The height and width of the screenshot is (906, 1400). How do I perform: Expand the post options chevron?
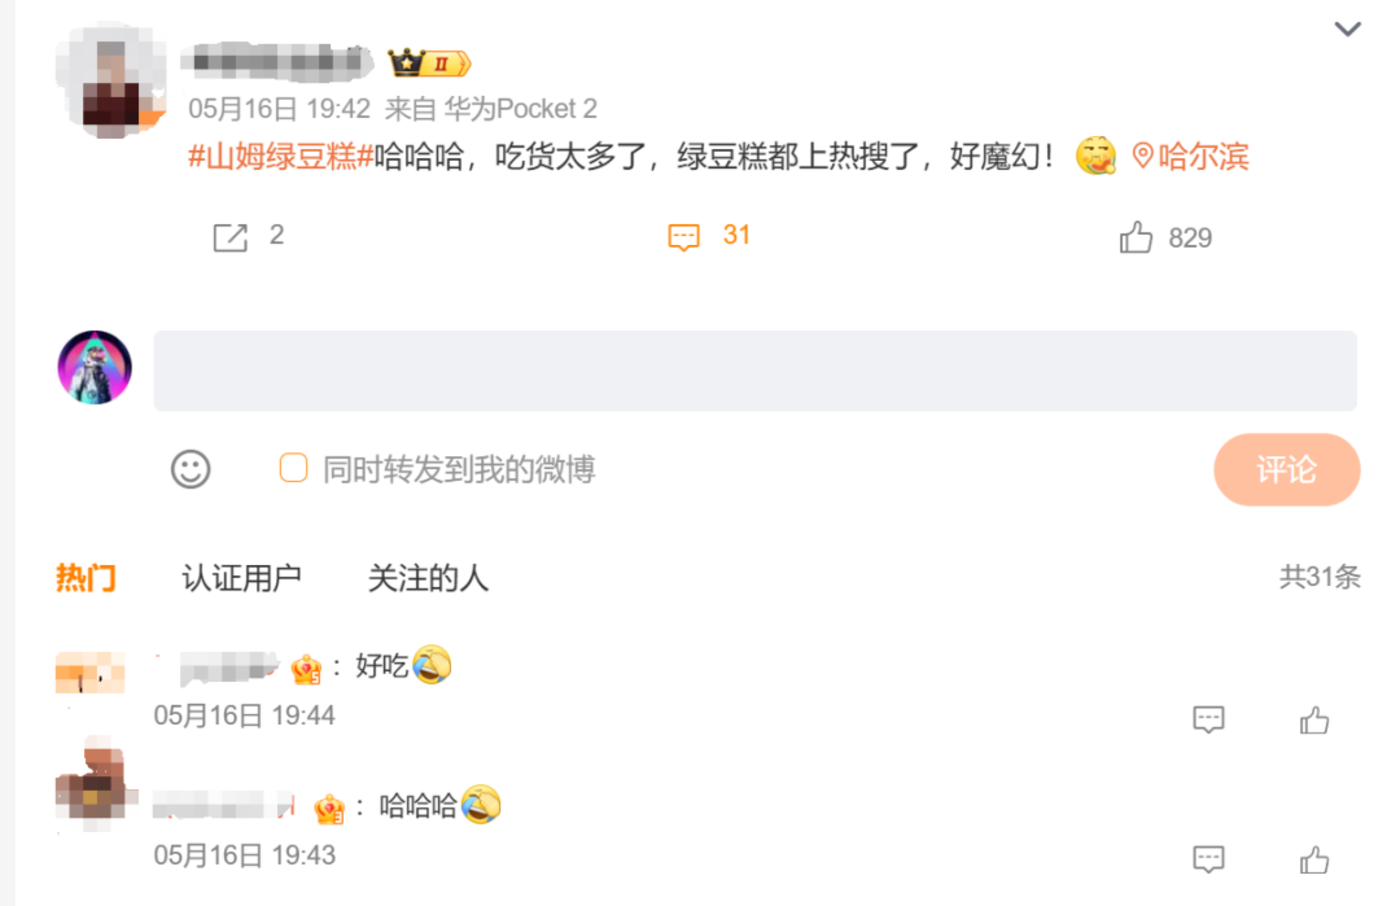coord(1348,29)
